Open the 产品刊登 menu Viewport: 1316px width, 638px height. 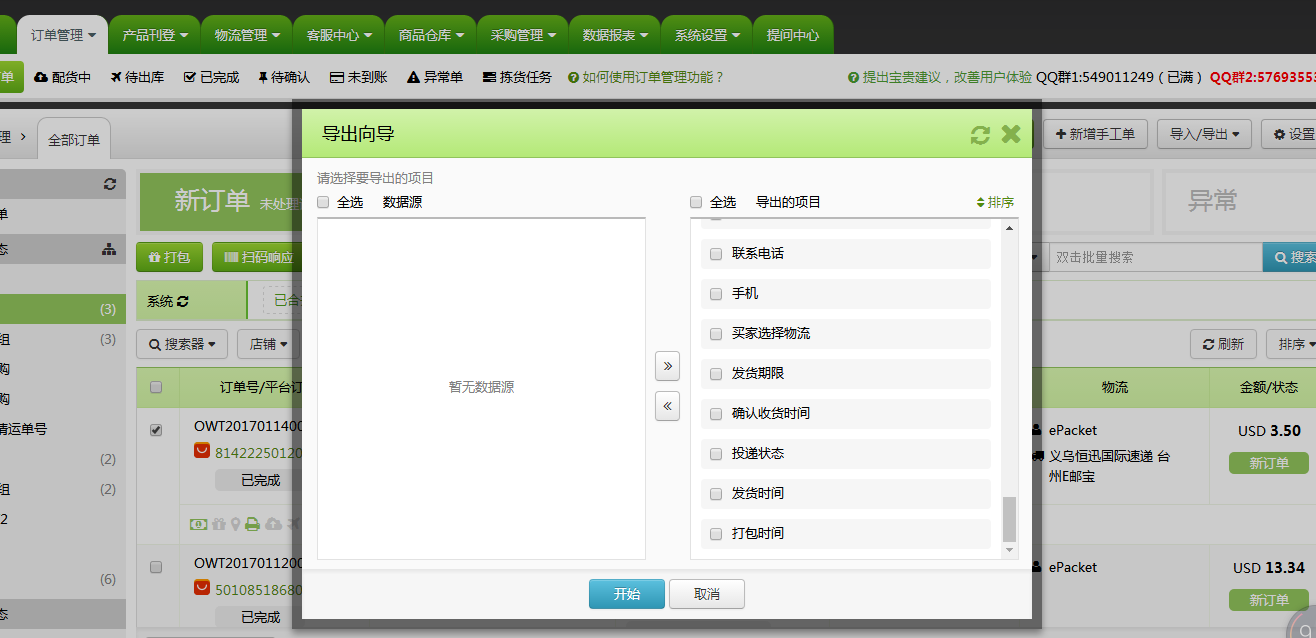coord(154,35)
